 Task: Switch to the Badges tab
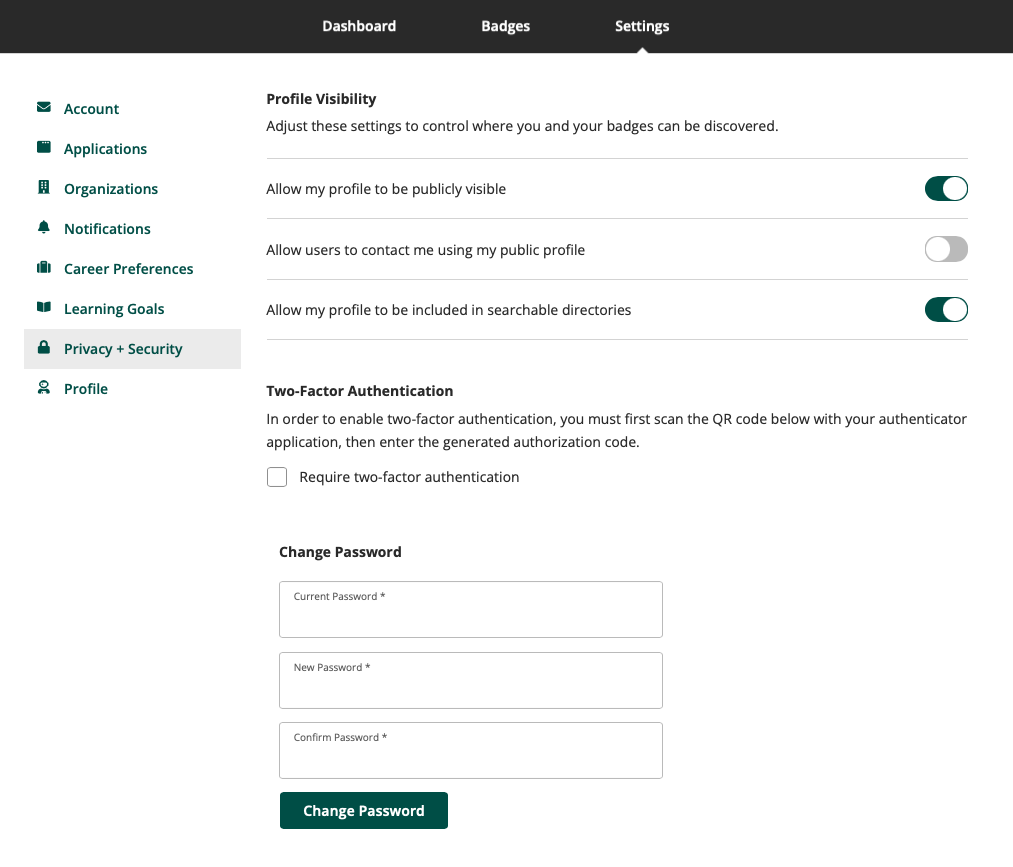(x=505, y=26)
